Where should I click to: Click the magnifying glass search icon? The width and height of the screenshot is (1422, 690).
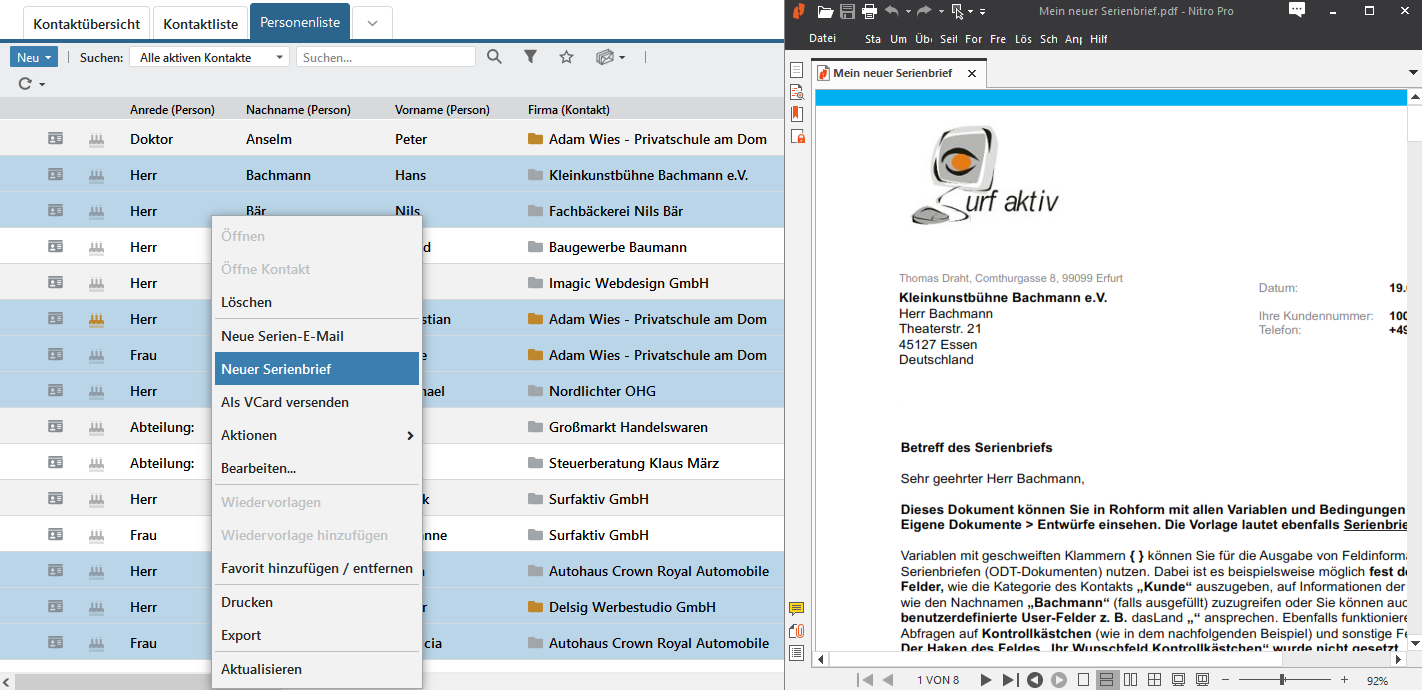(494, 57)
